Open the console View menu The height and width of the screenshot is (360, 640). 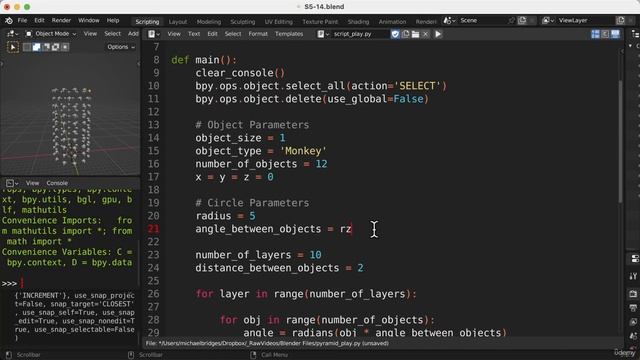coord(32,183)
